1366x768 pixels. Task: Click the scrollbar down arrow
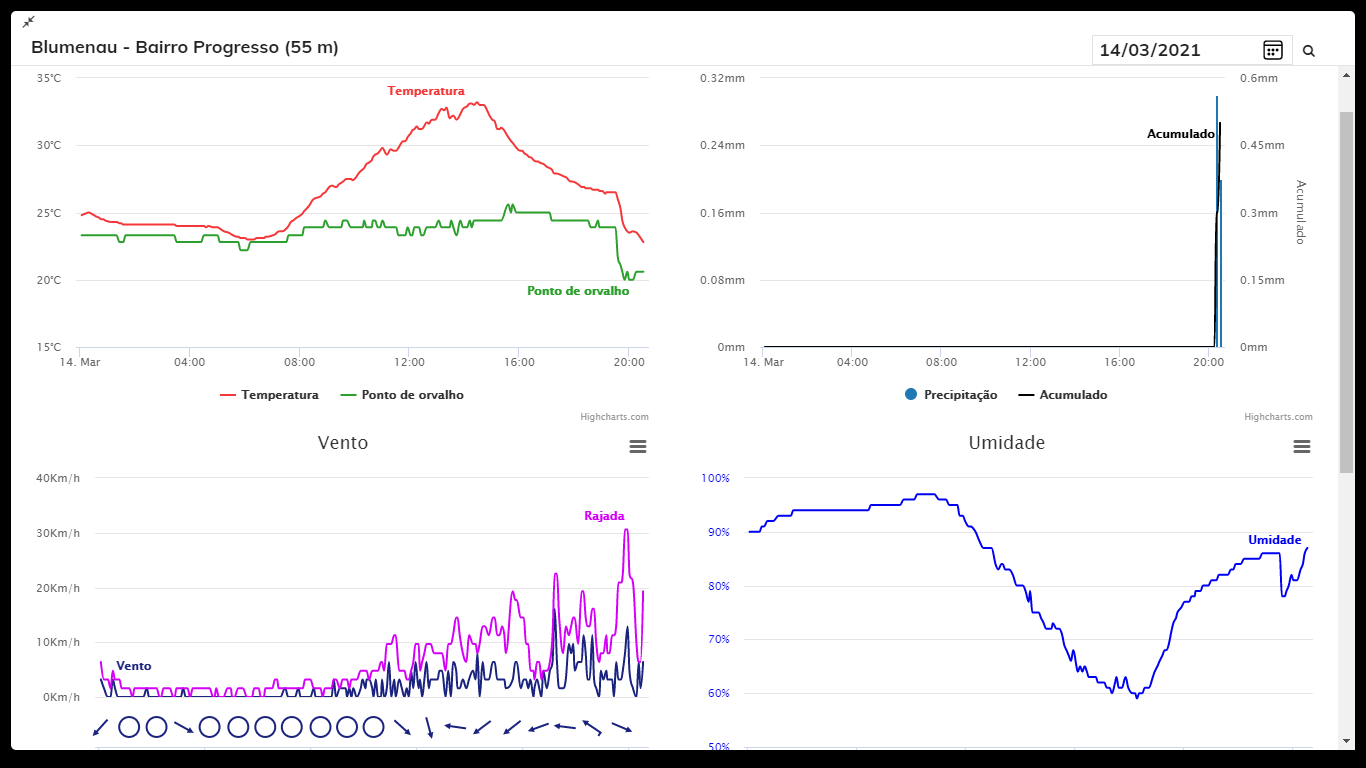pyautogui.click(x=1346, y=740)
